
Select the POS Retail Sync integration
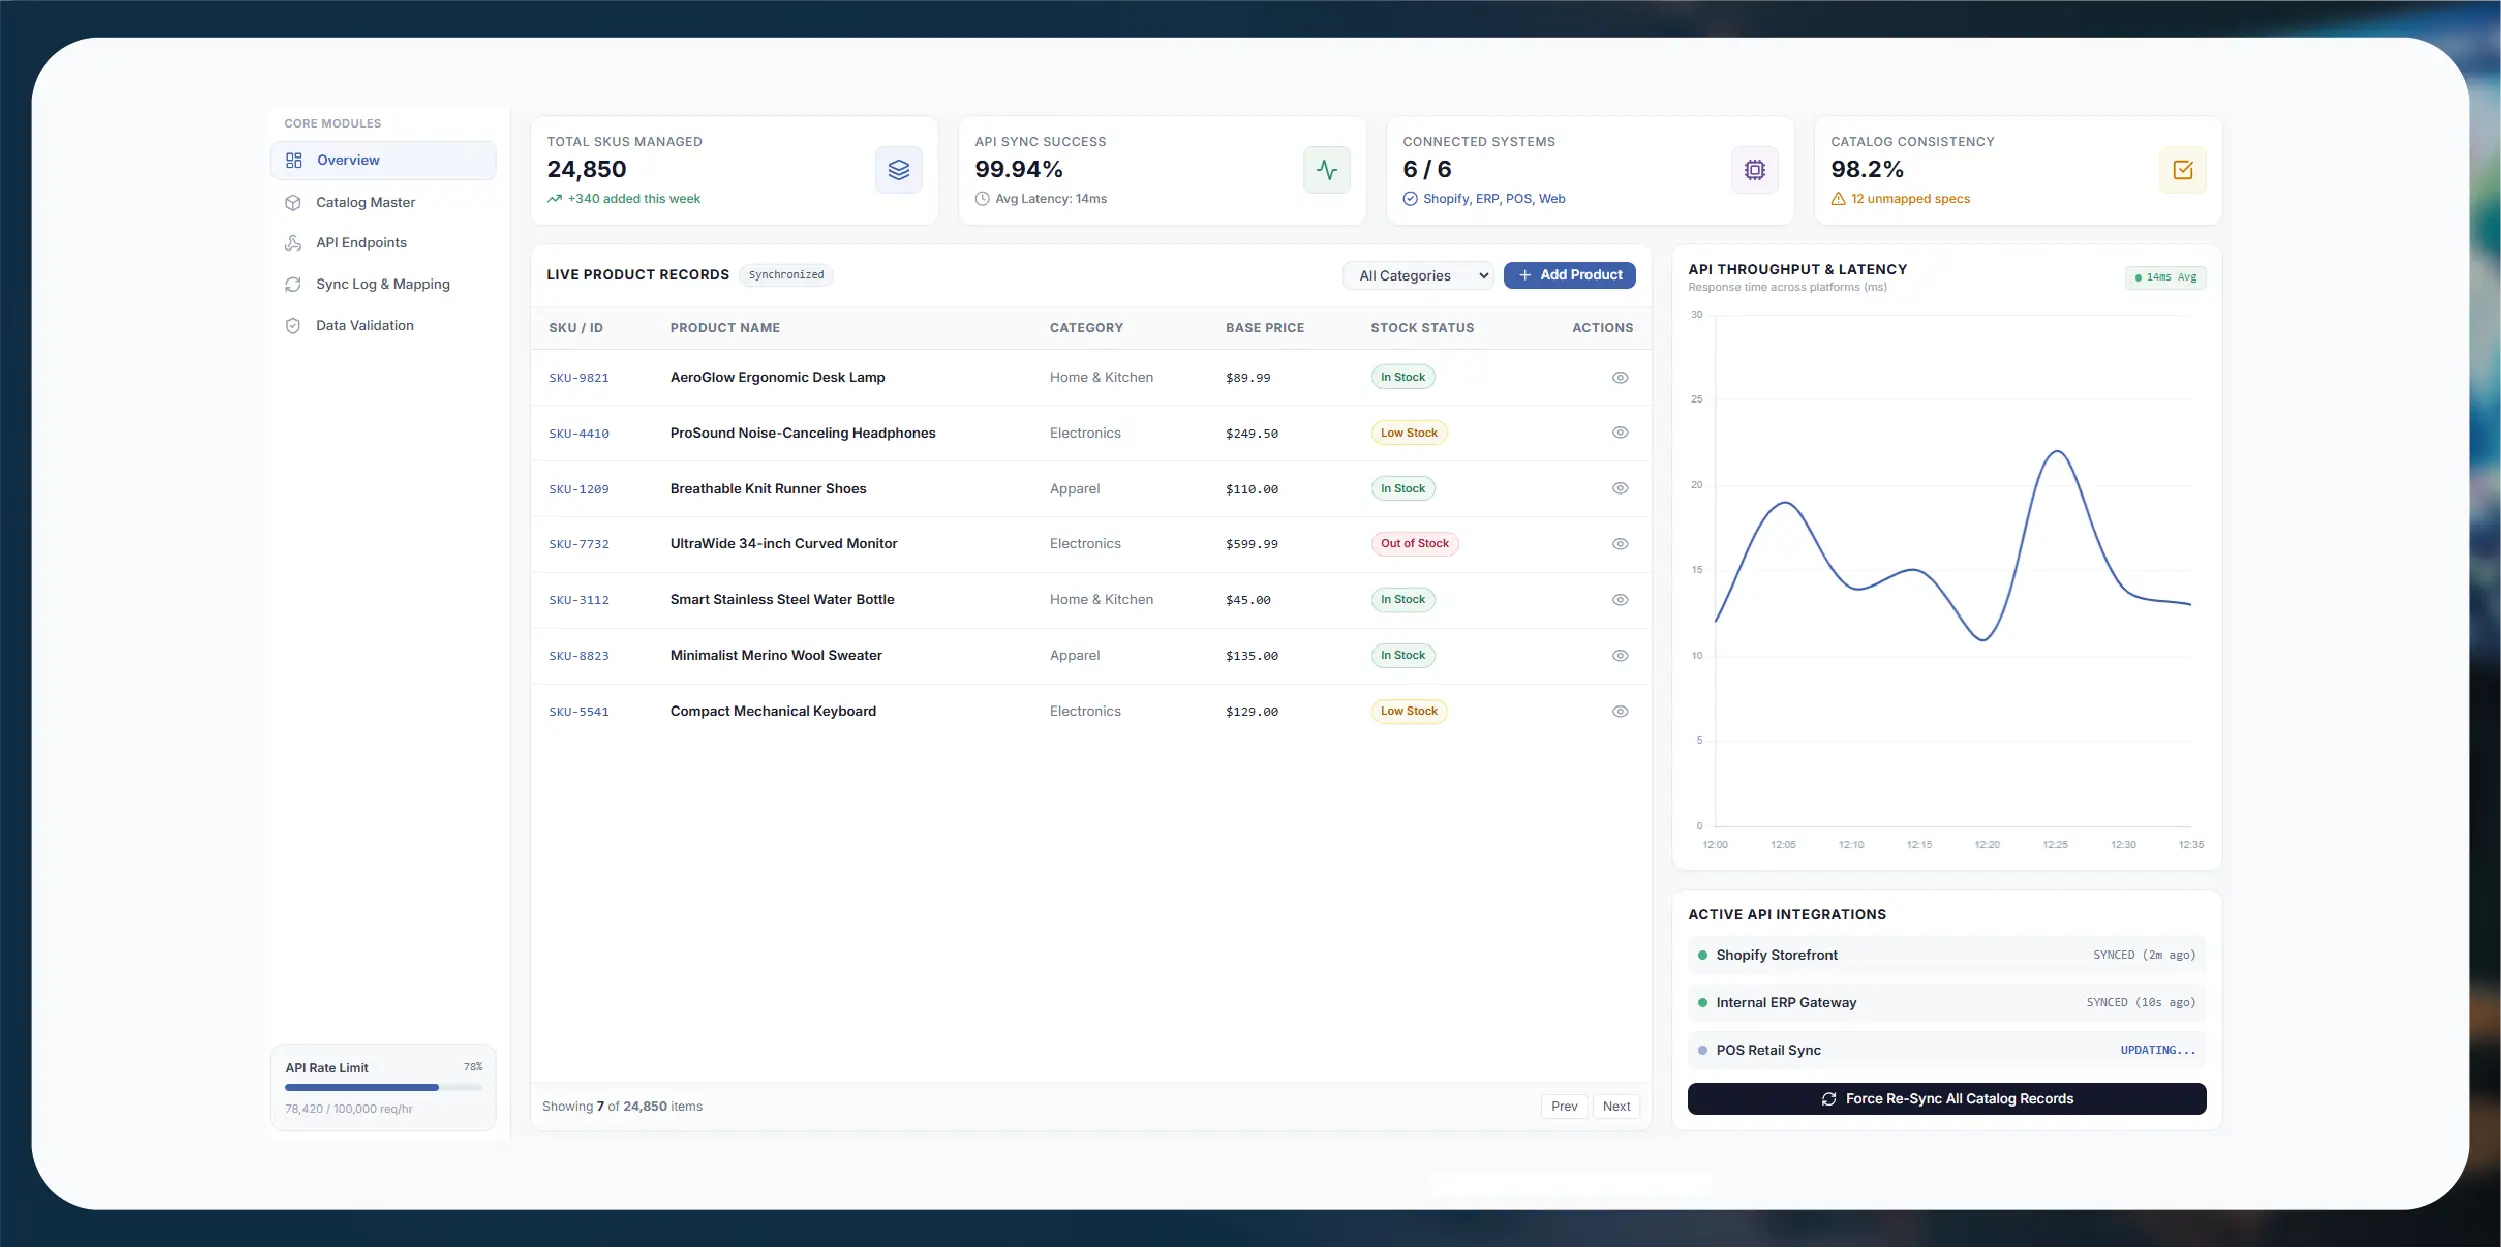pyautogui.click(x=1947, y=1051)
